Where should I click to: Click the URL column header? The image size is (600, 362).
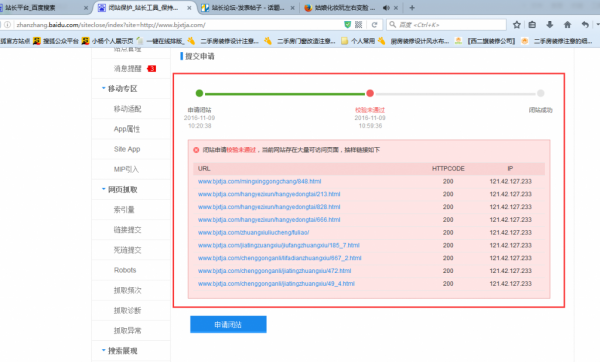tap(204, 169)
